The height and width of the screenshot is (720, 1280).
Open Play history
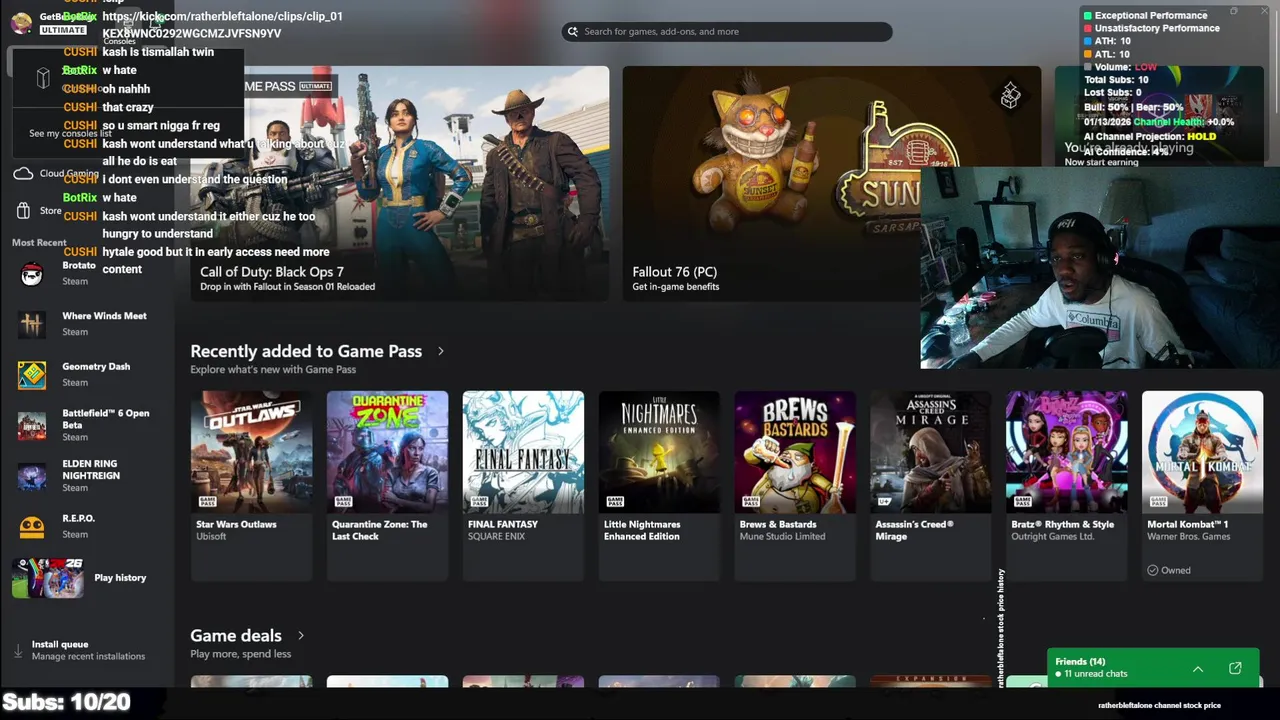pos(88,577)
